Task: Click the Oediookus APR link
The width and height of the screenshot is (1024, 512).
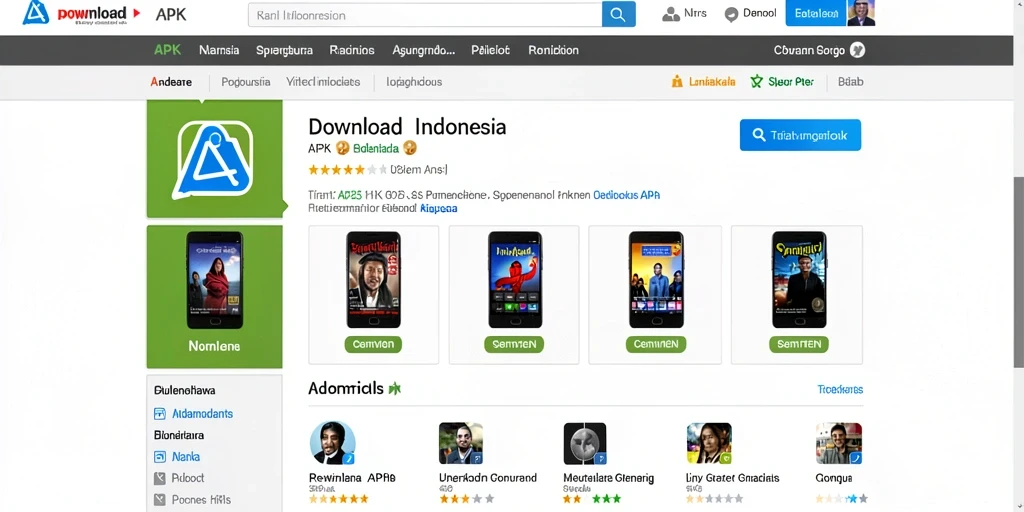Action: 627,195
